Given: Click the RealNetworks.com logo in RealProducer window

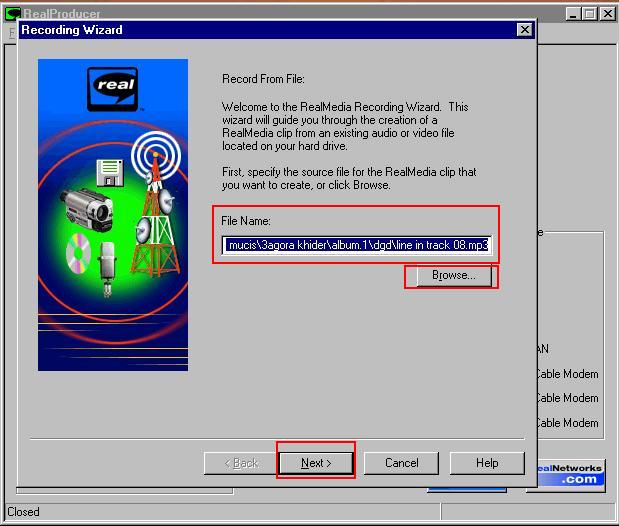Looking at the screenshot, I should tap(570, 474).
